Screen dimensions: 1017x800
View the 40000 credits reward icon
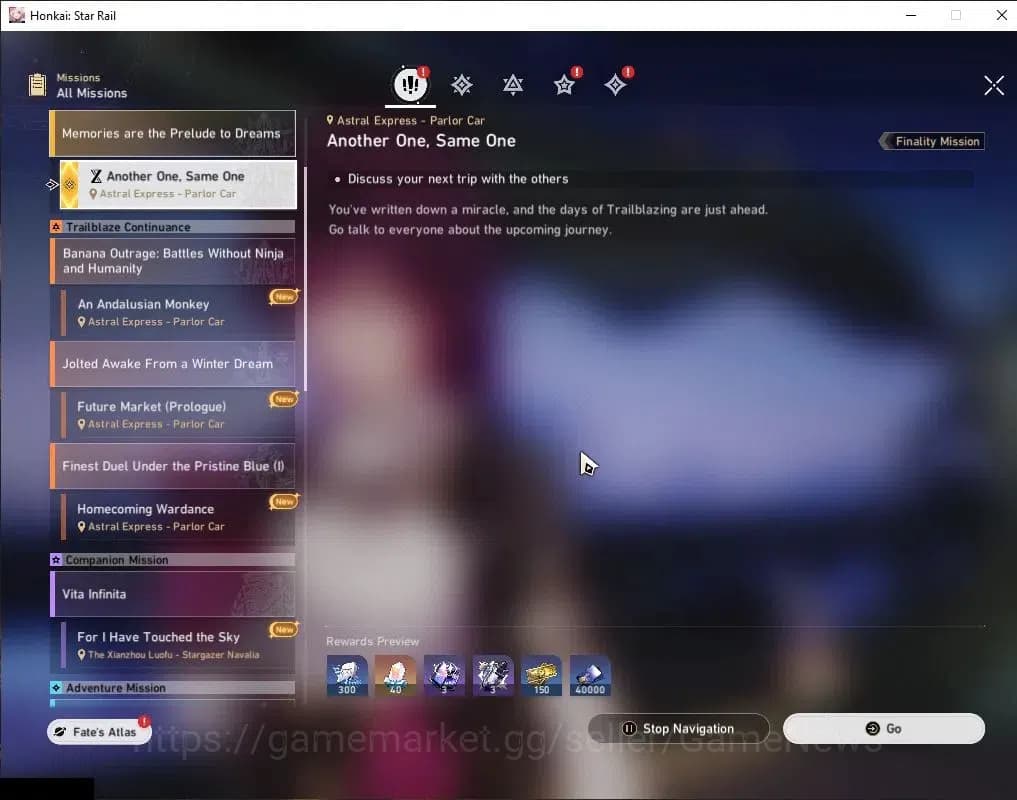590,675
